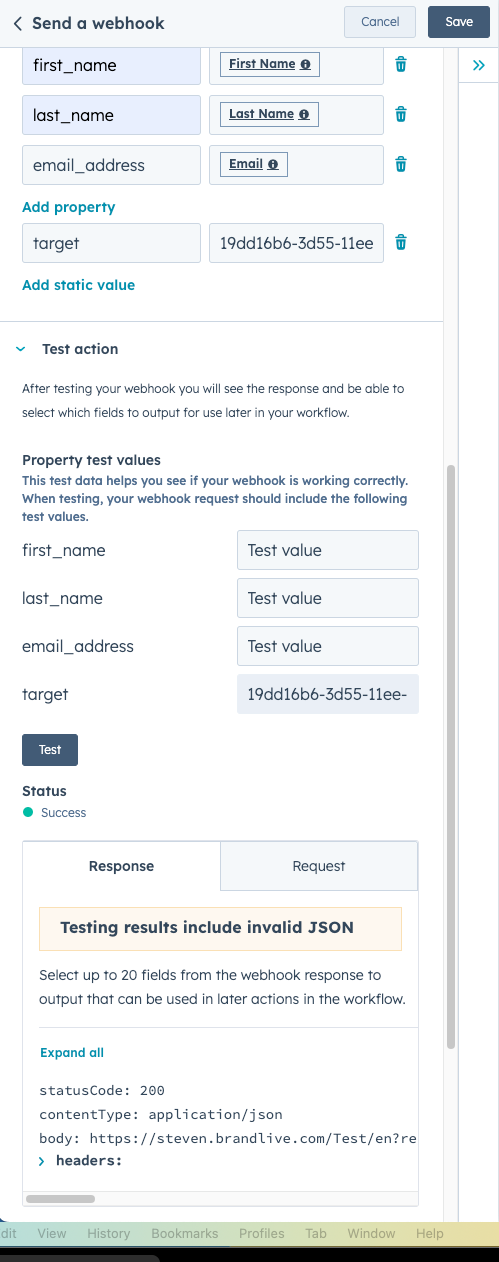Remove the target static value row

[x=401, y=242]
